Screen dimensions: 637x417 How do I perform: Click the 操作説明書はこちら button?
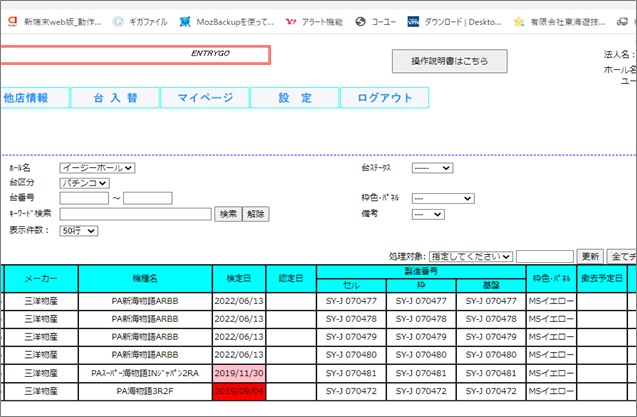pyautogui.click(x=449, y=61)
